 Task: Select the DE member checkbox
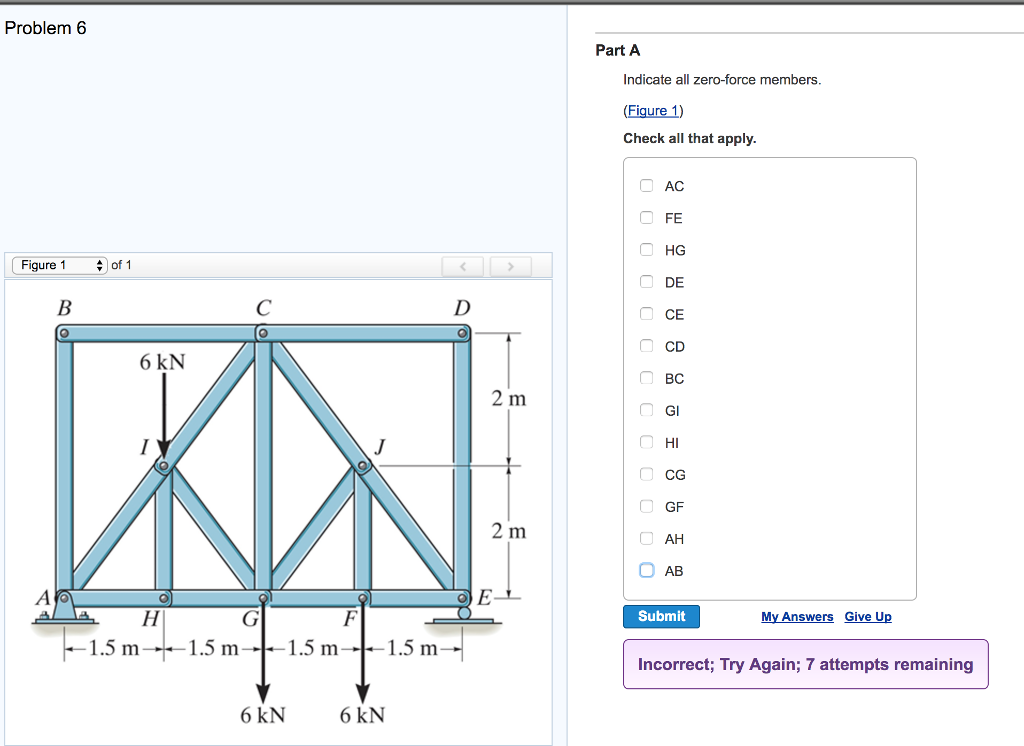[x=647, y=282]
